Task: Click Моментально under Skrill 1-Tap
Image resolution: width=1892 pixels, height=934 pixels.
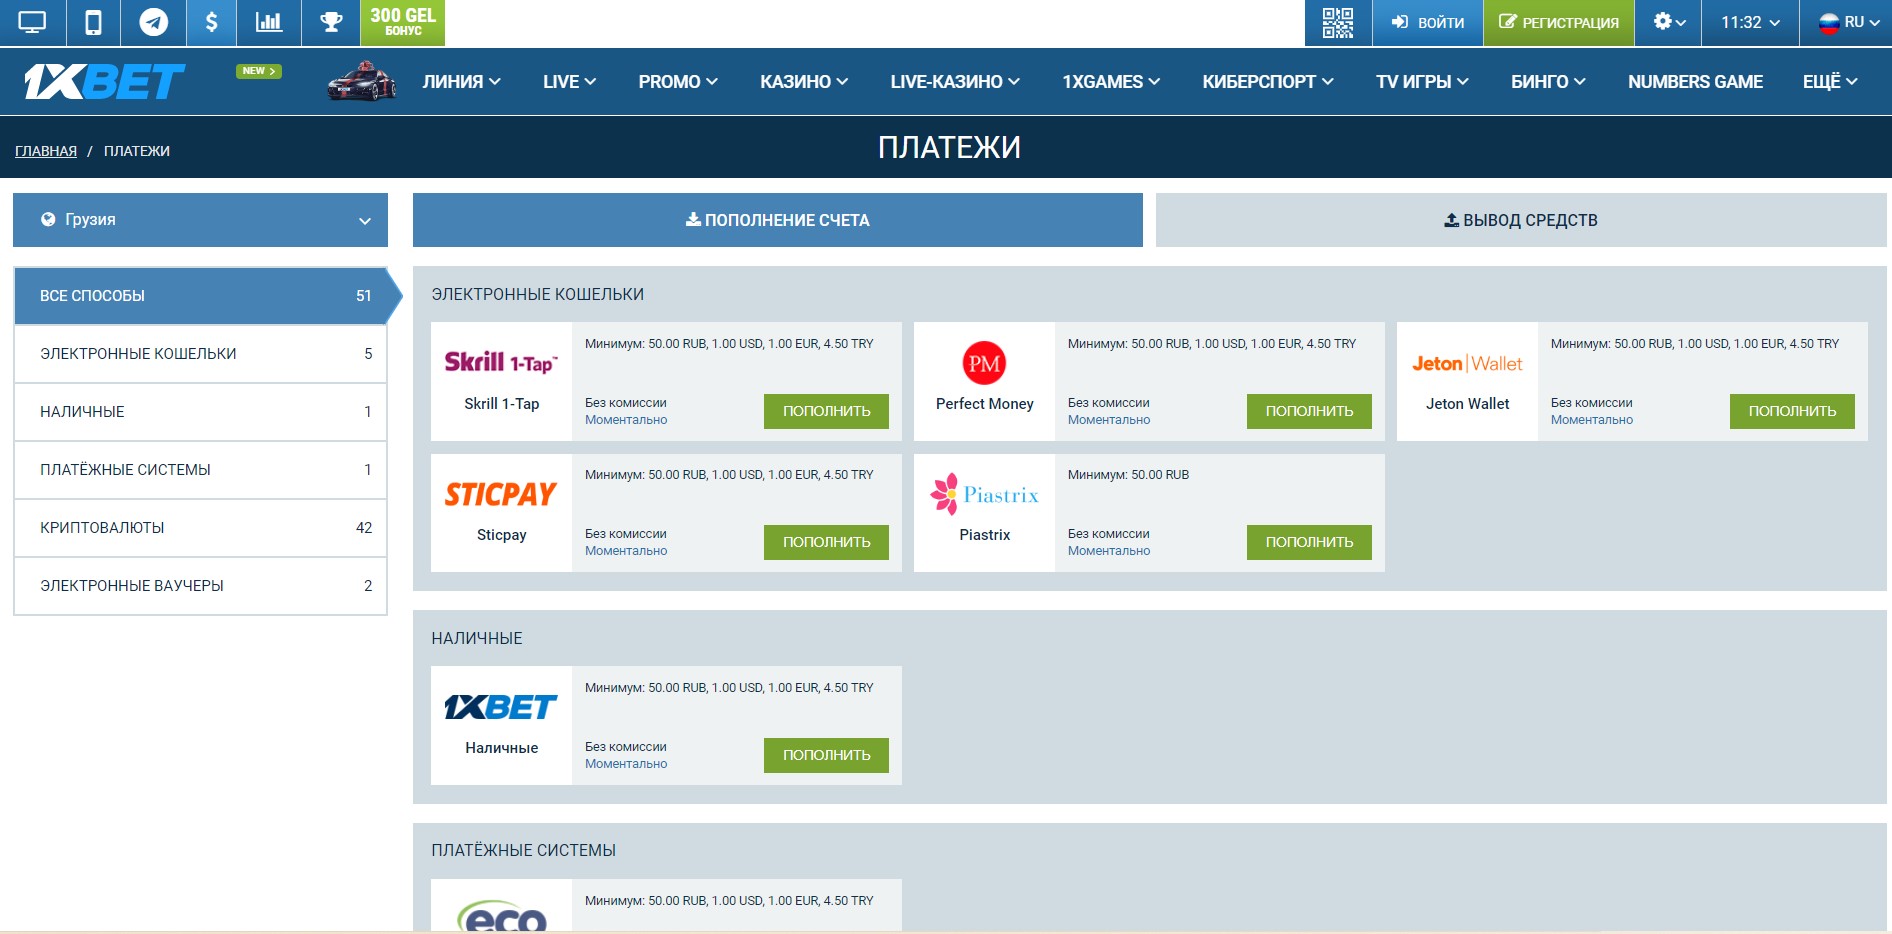Action: tap(626, 420)
